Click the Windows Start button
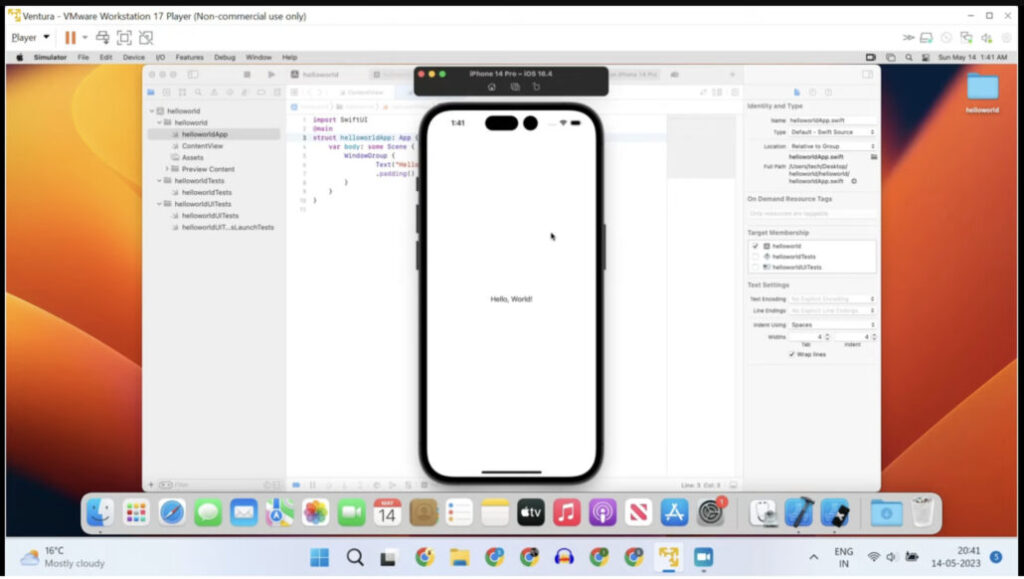 (319, 558)
